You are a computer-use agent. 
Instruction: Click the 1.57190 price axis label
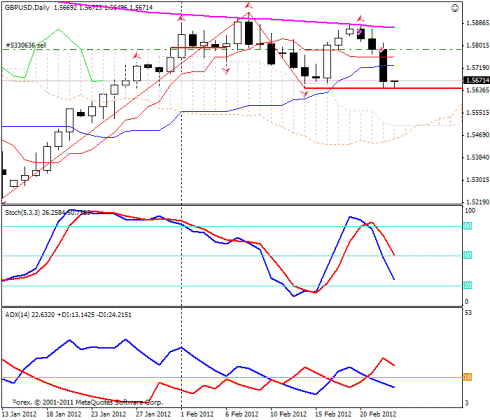[x=478, y=68]
